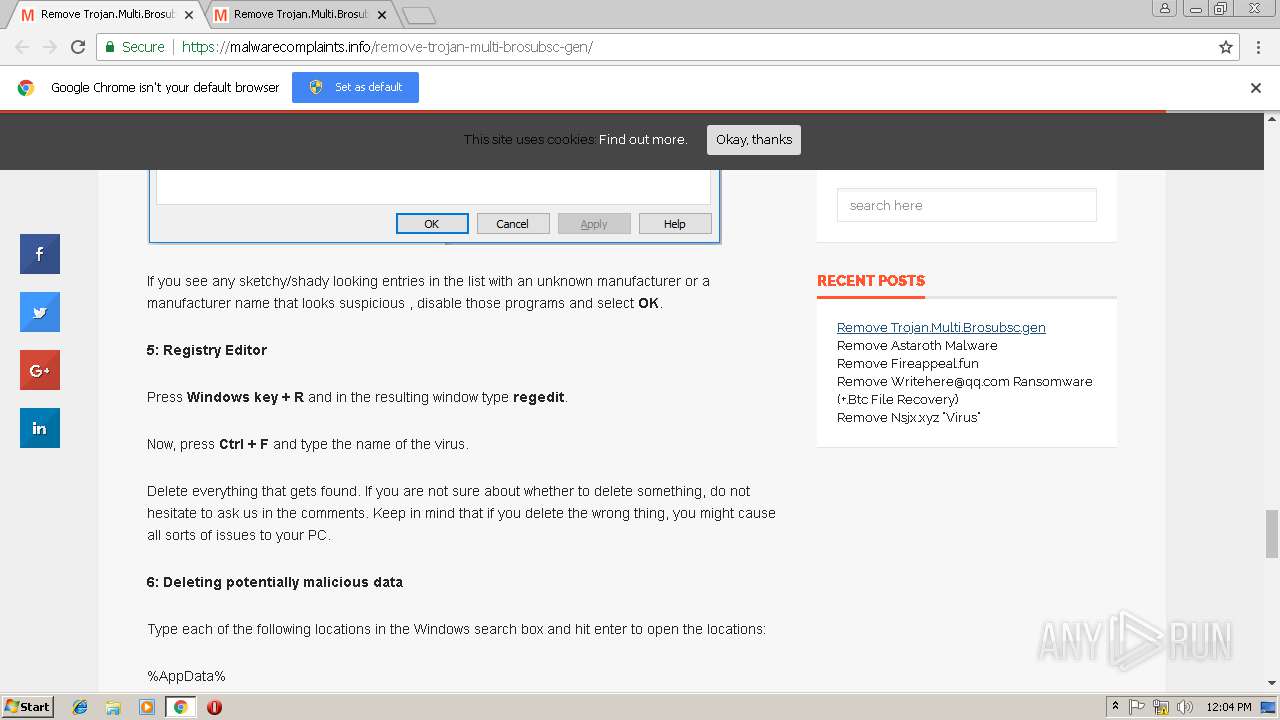This screenshot has height=720, width=1280.
Task: Show hidden tray icons arrow
Action: coord(1115,707)
